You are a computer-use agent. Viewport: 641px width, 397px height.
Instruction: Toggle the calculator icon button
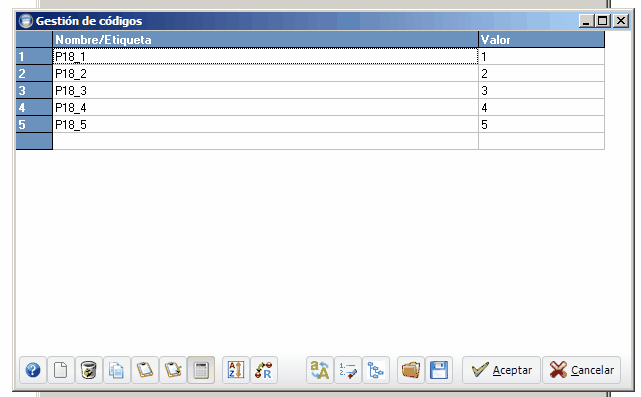[x=201, y=370]
